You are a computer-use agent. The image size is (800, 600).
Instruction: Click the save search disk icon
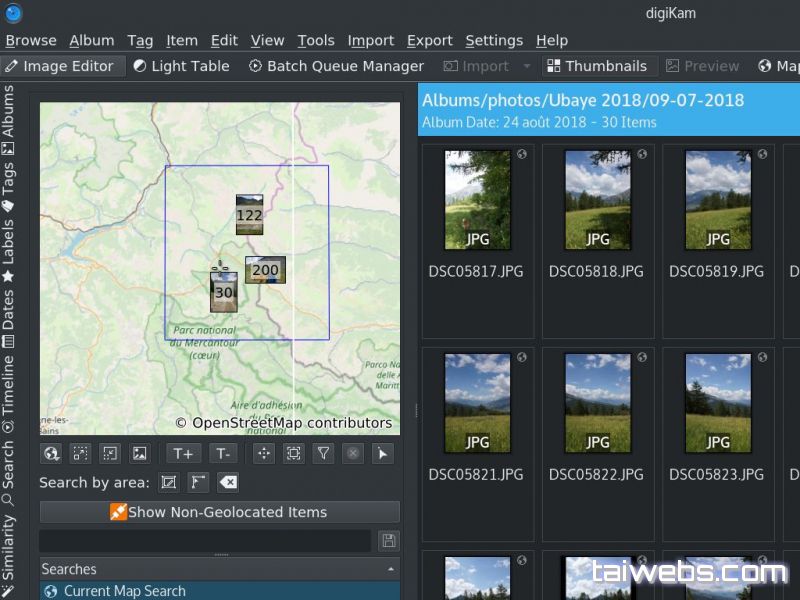388,540
